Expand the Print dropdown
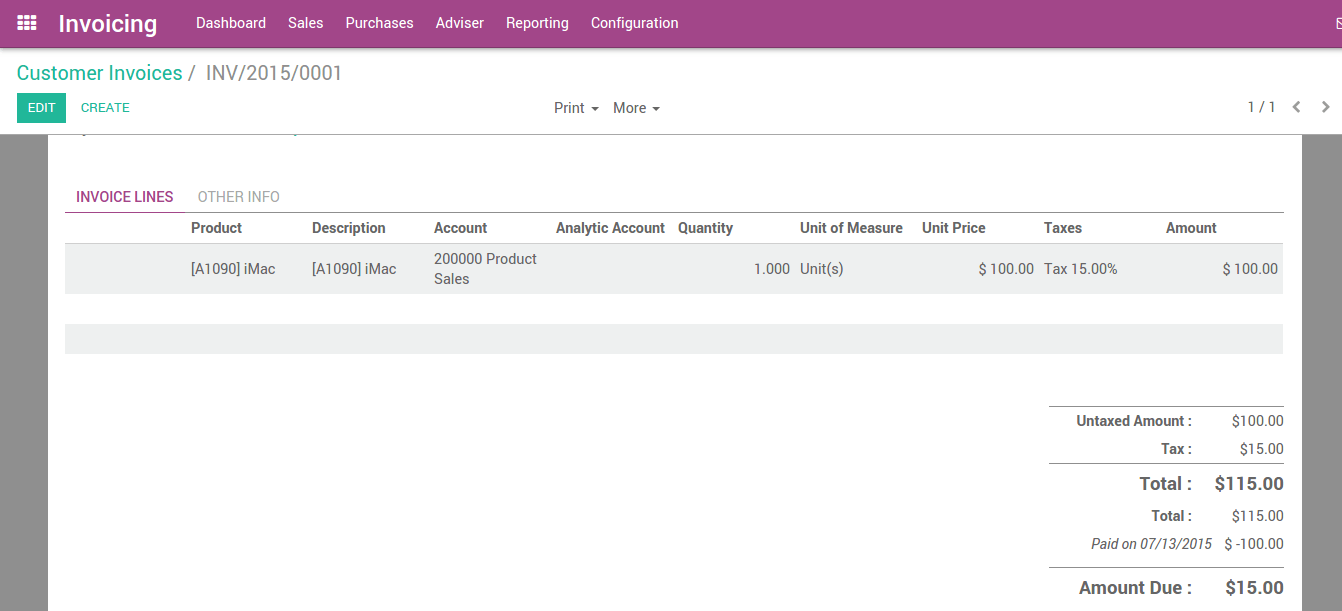The height and width of the screenshot is (611, 1342). pos(575,107)
